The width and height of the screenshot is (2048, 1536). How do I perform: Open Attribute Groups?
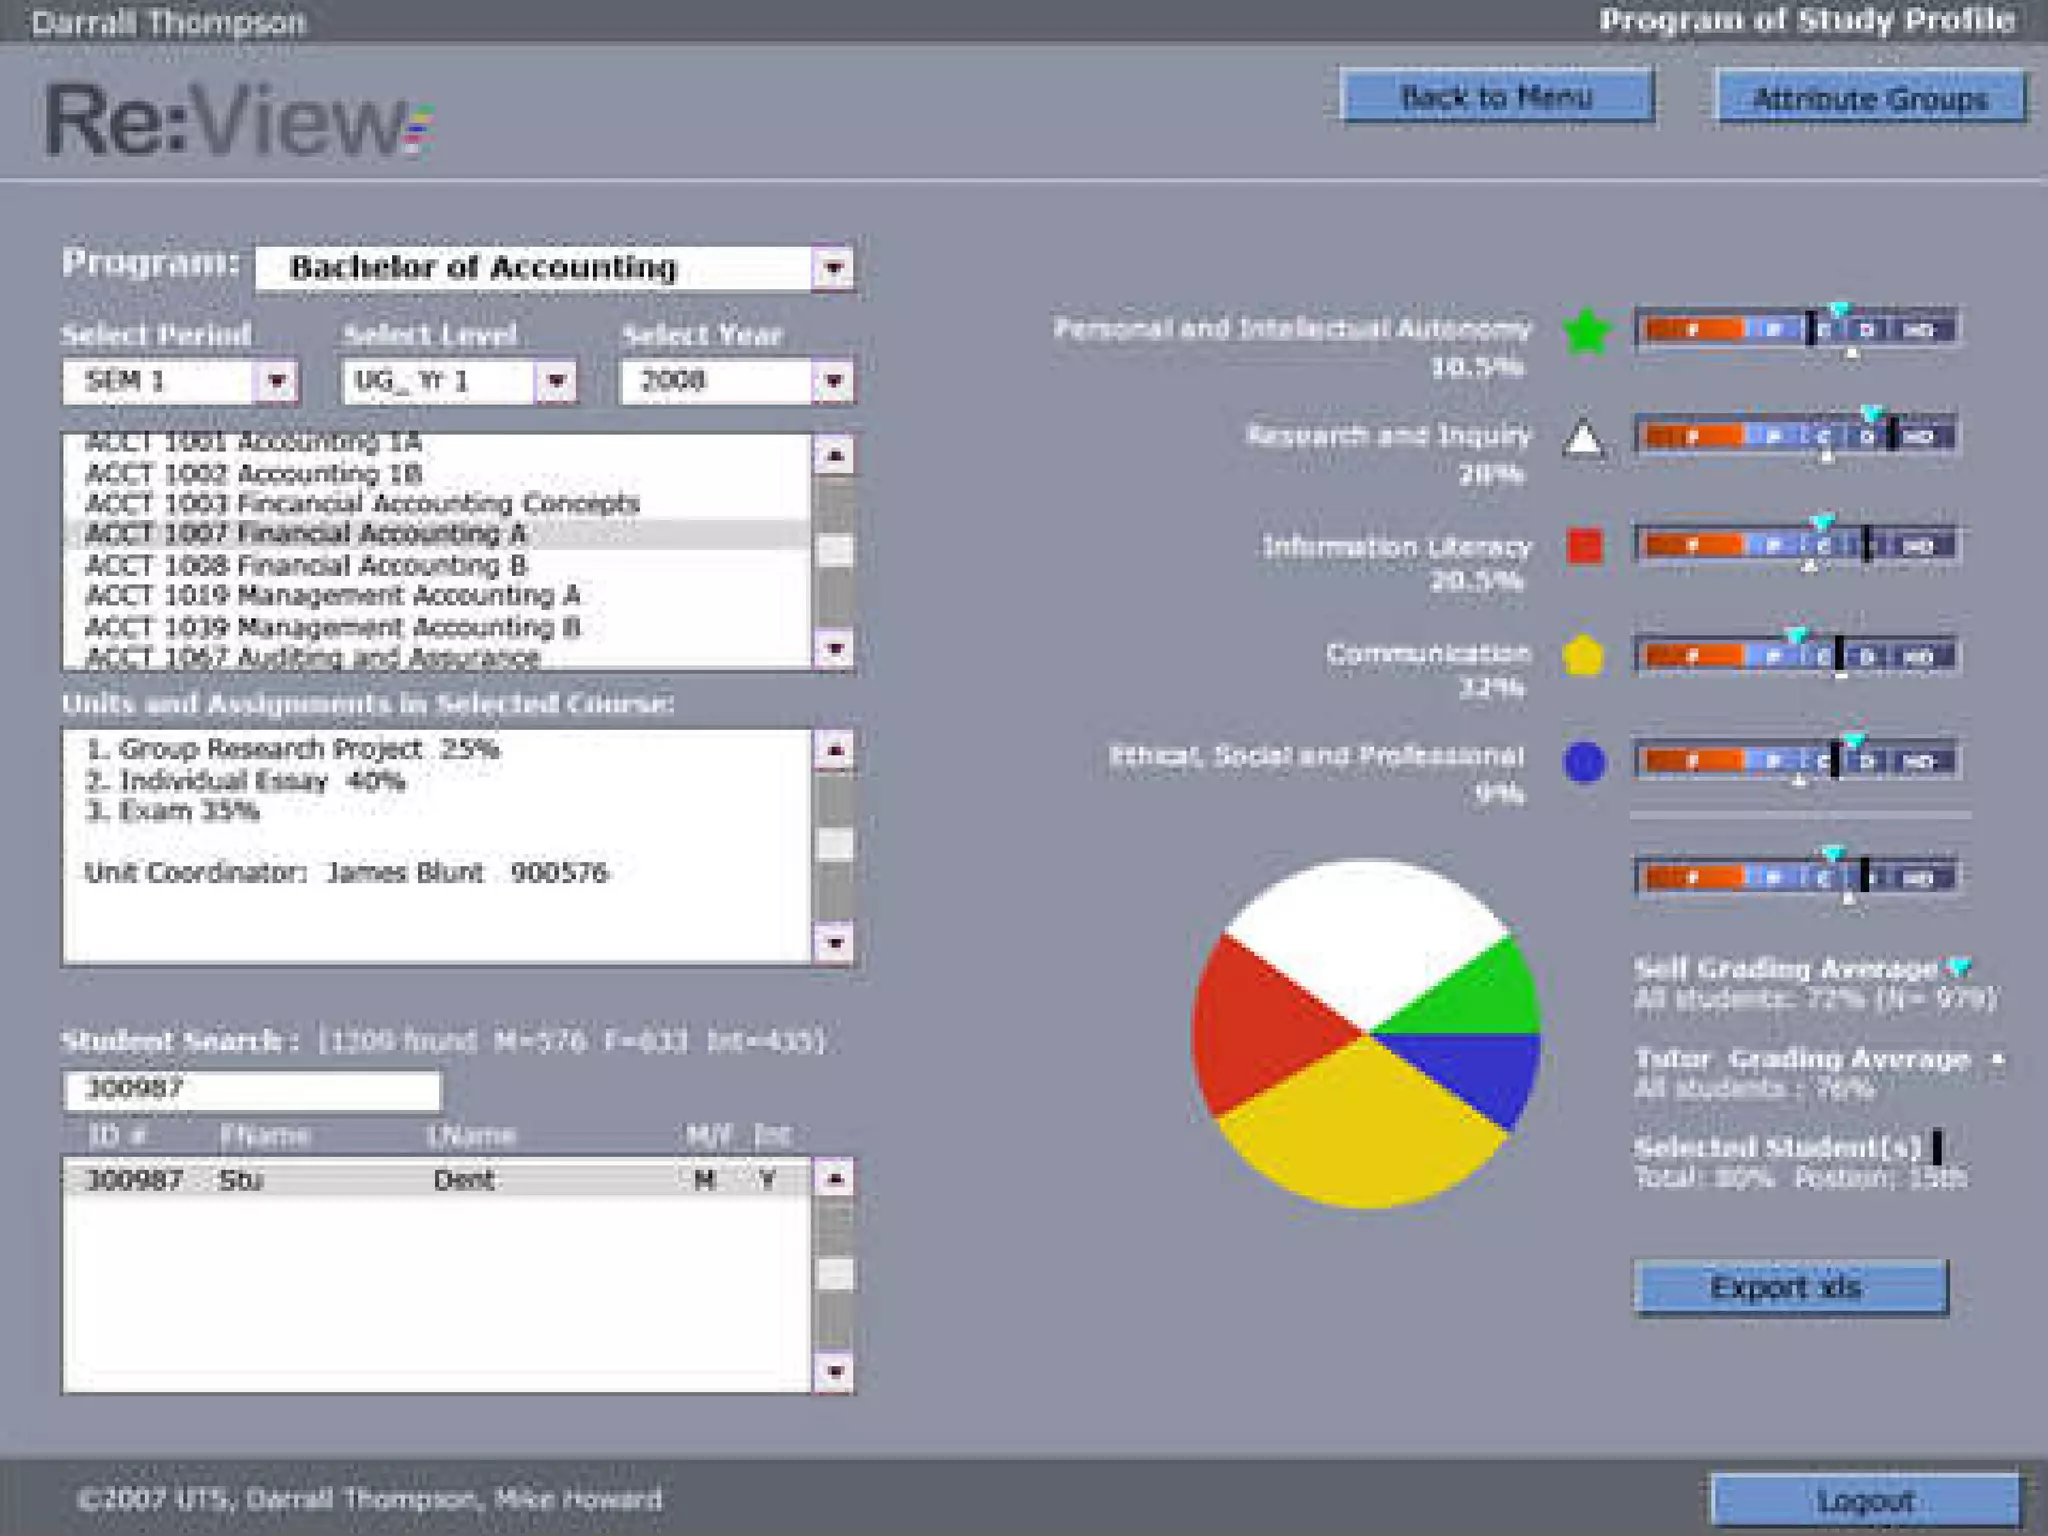(1870, 99)
